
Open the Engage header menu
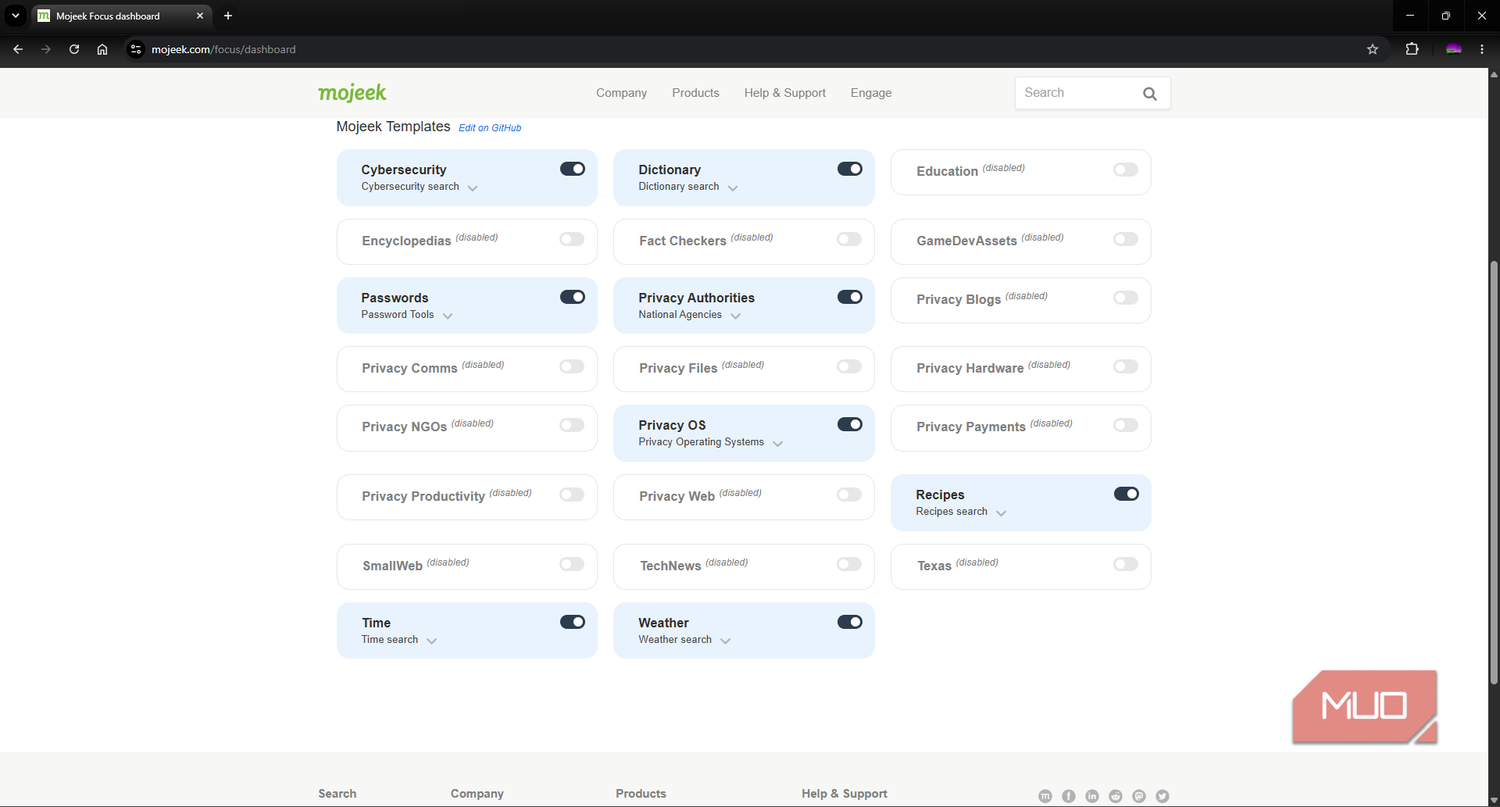871,93
